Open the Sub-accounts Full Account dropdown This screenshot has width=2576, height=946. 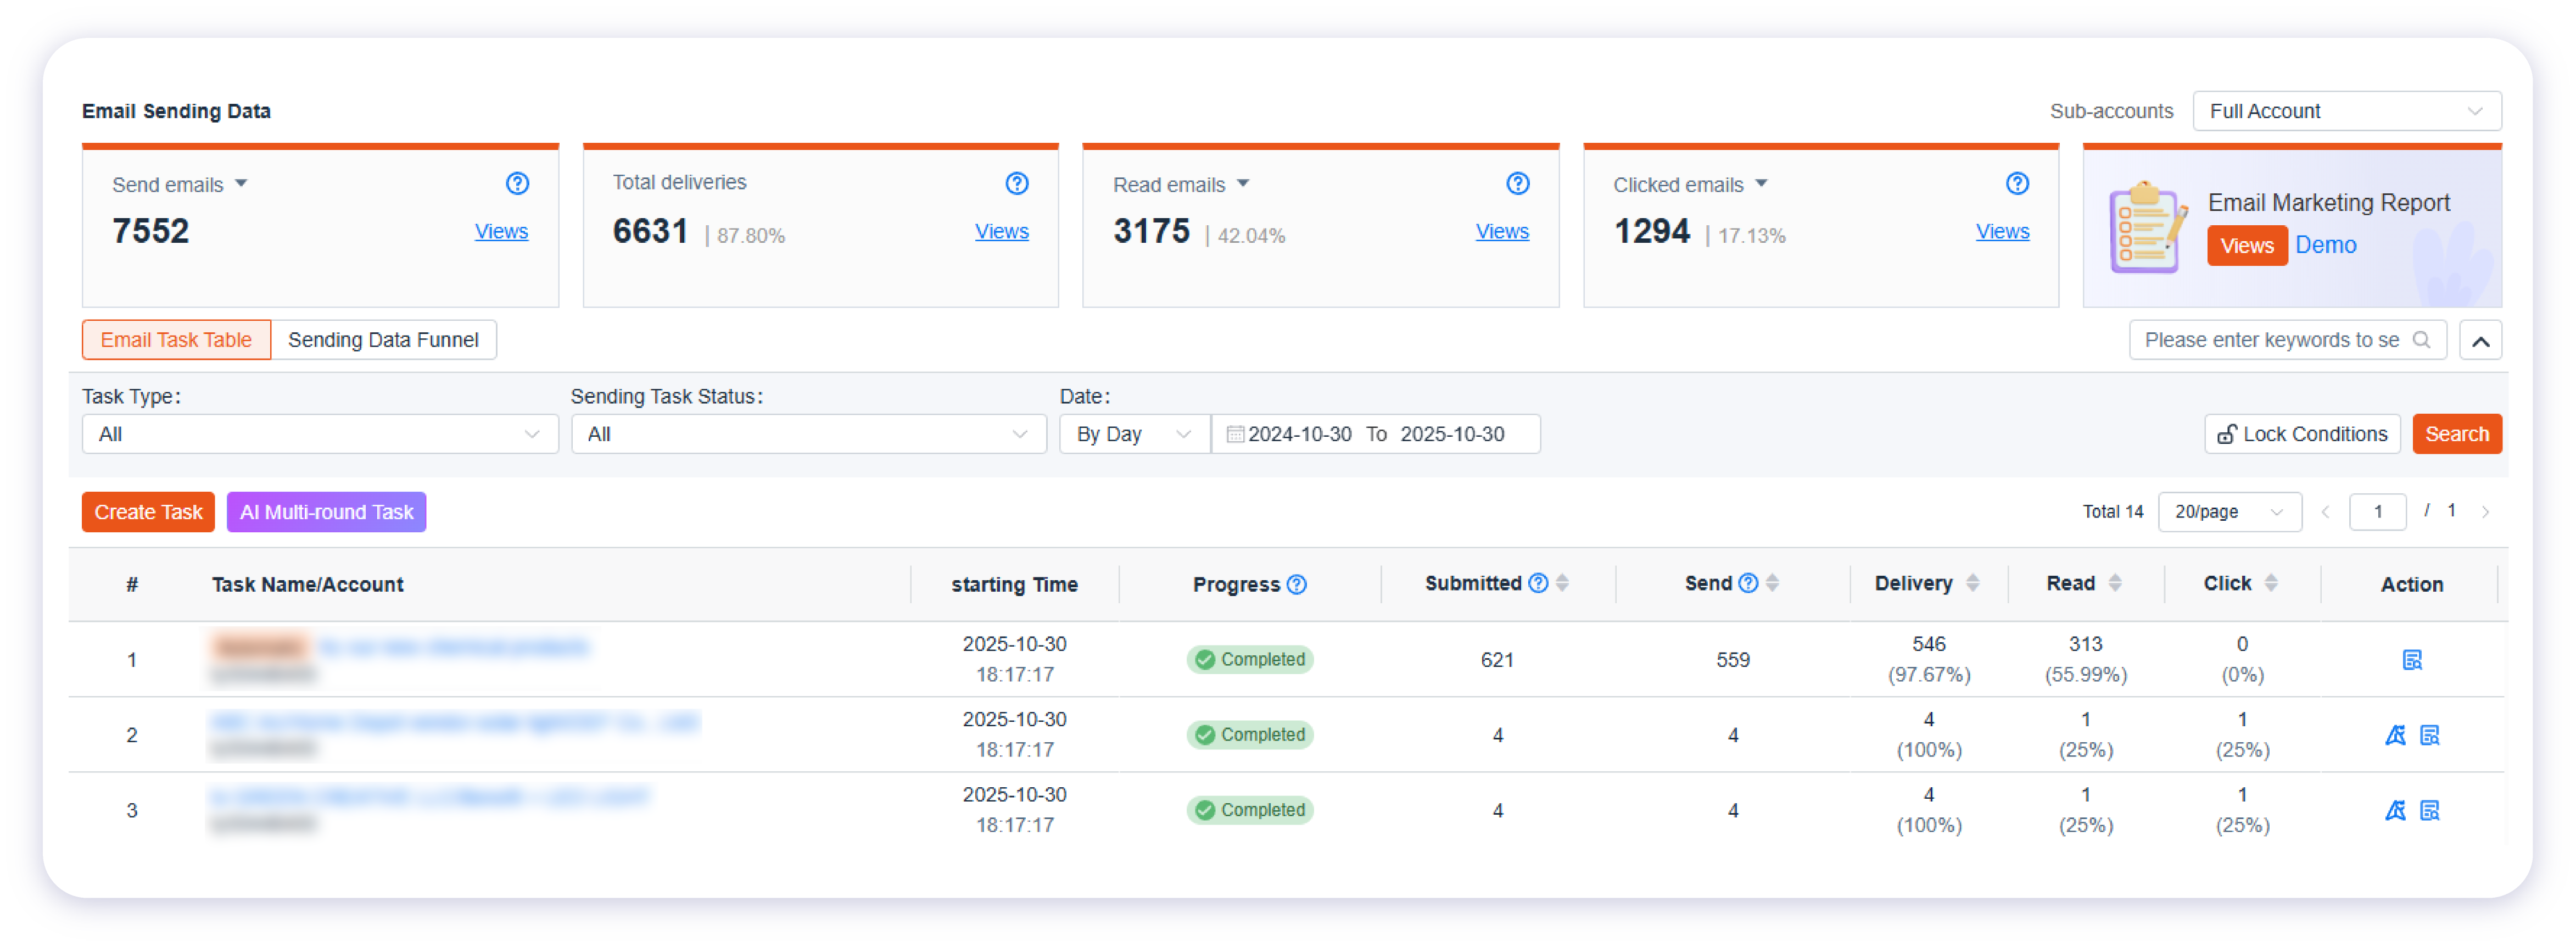(2347, 111)
